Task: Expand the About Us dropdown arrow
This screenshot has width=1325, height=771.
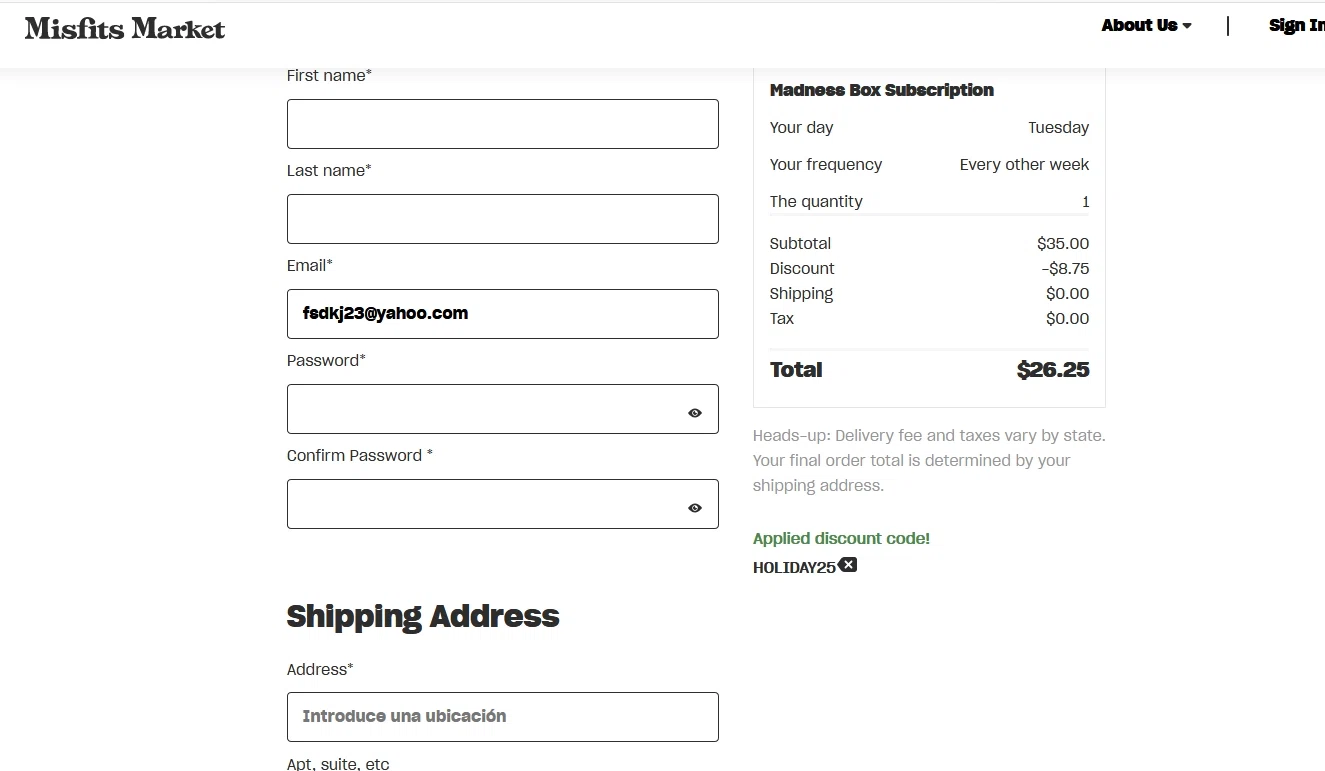Action: 1187,26
